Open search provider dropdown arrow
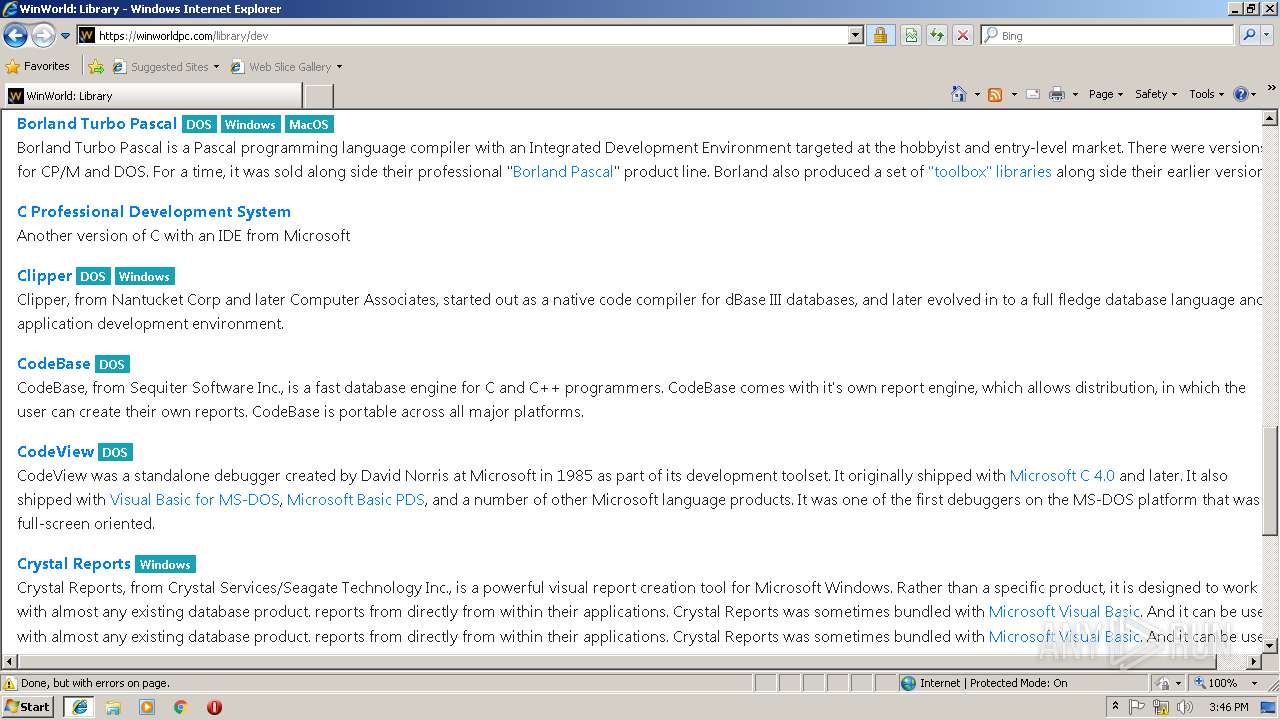 coord(1267,35)
